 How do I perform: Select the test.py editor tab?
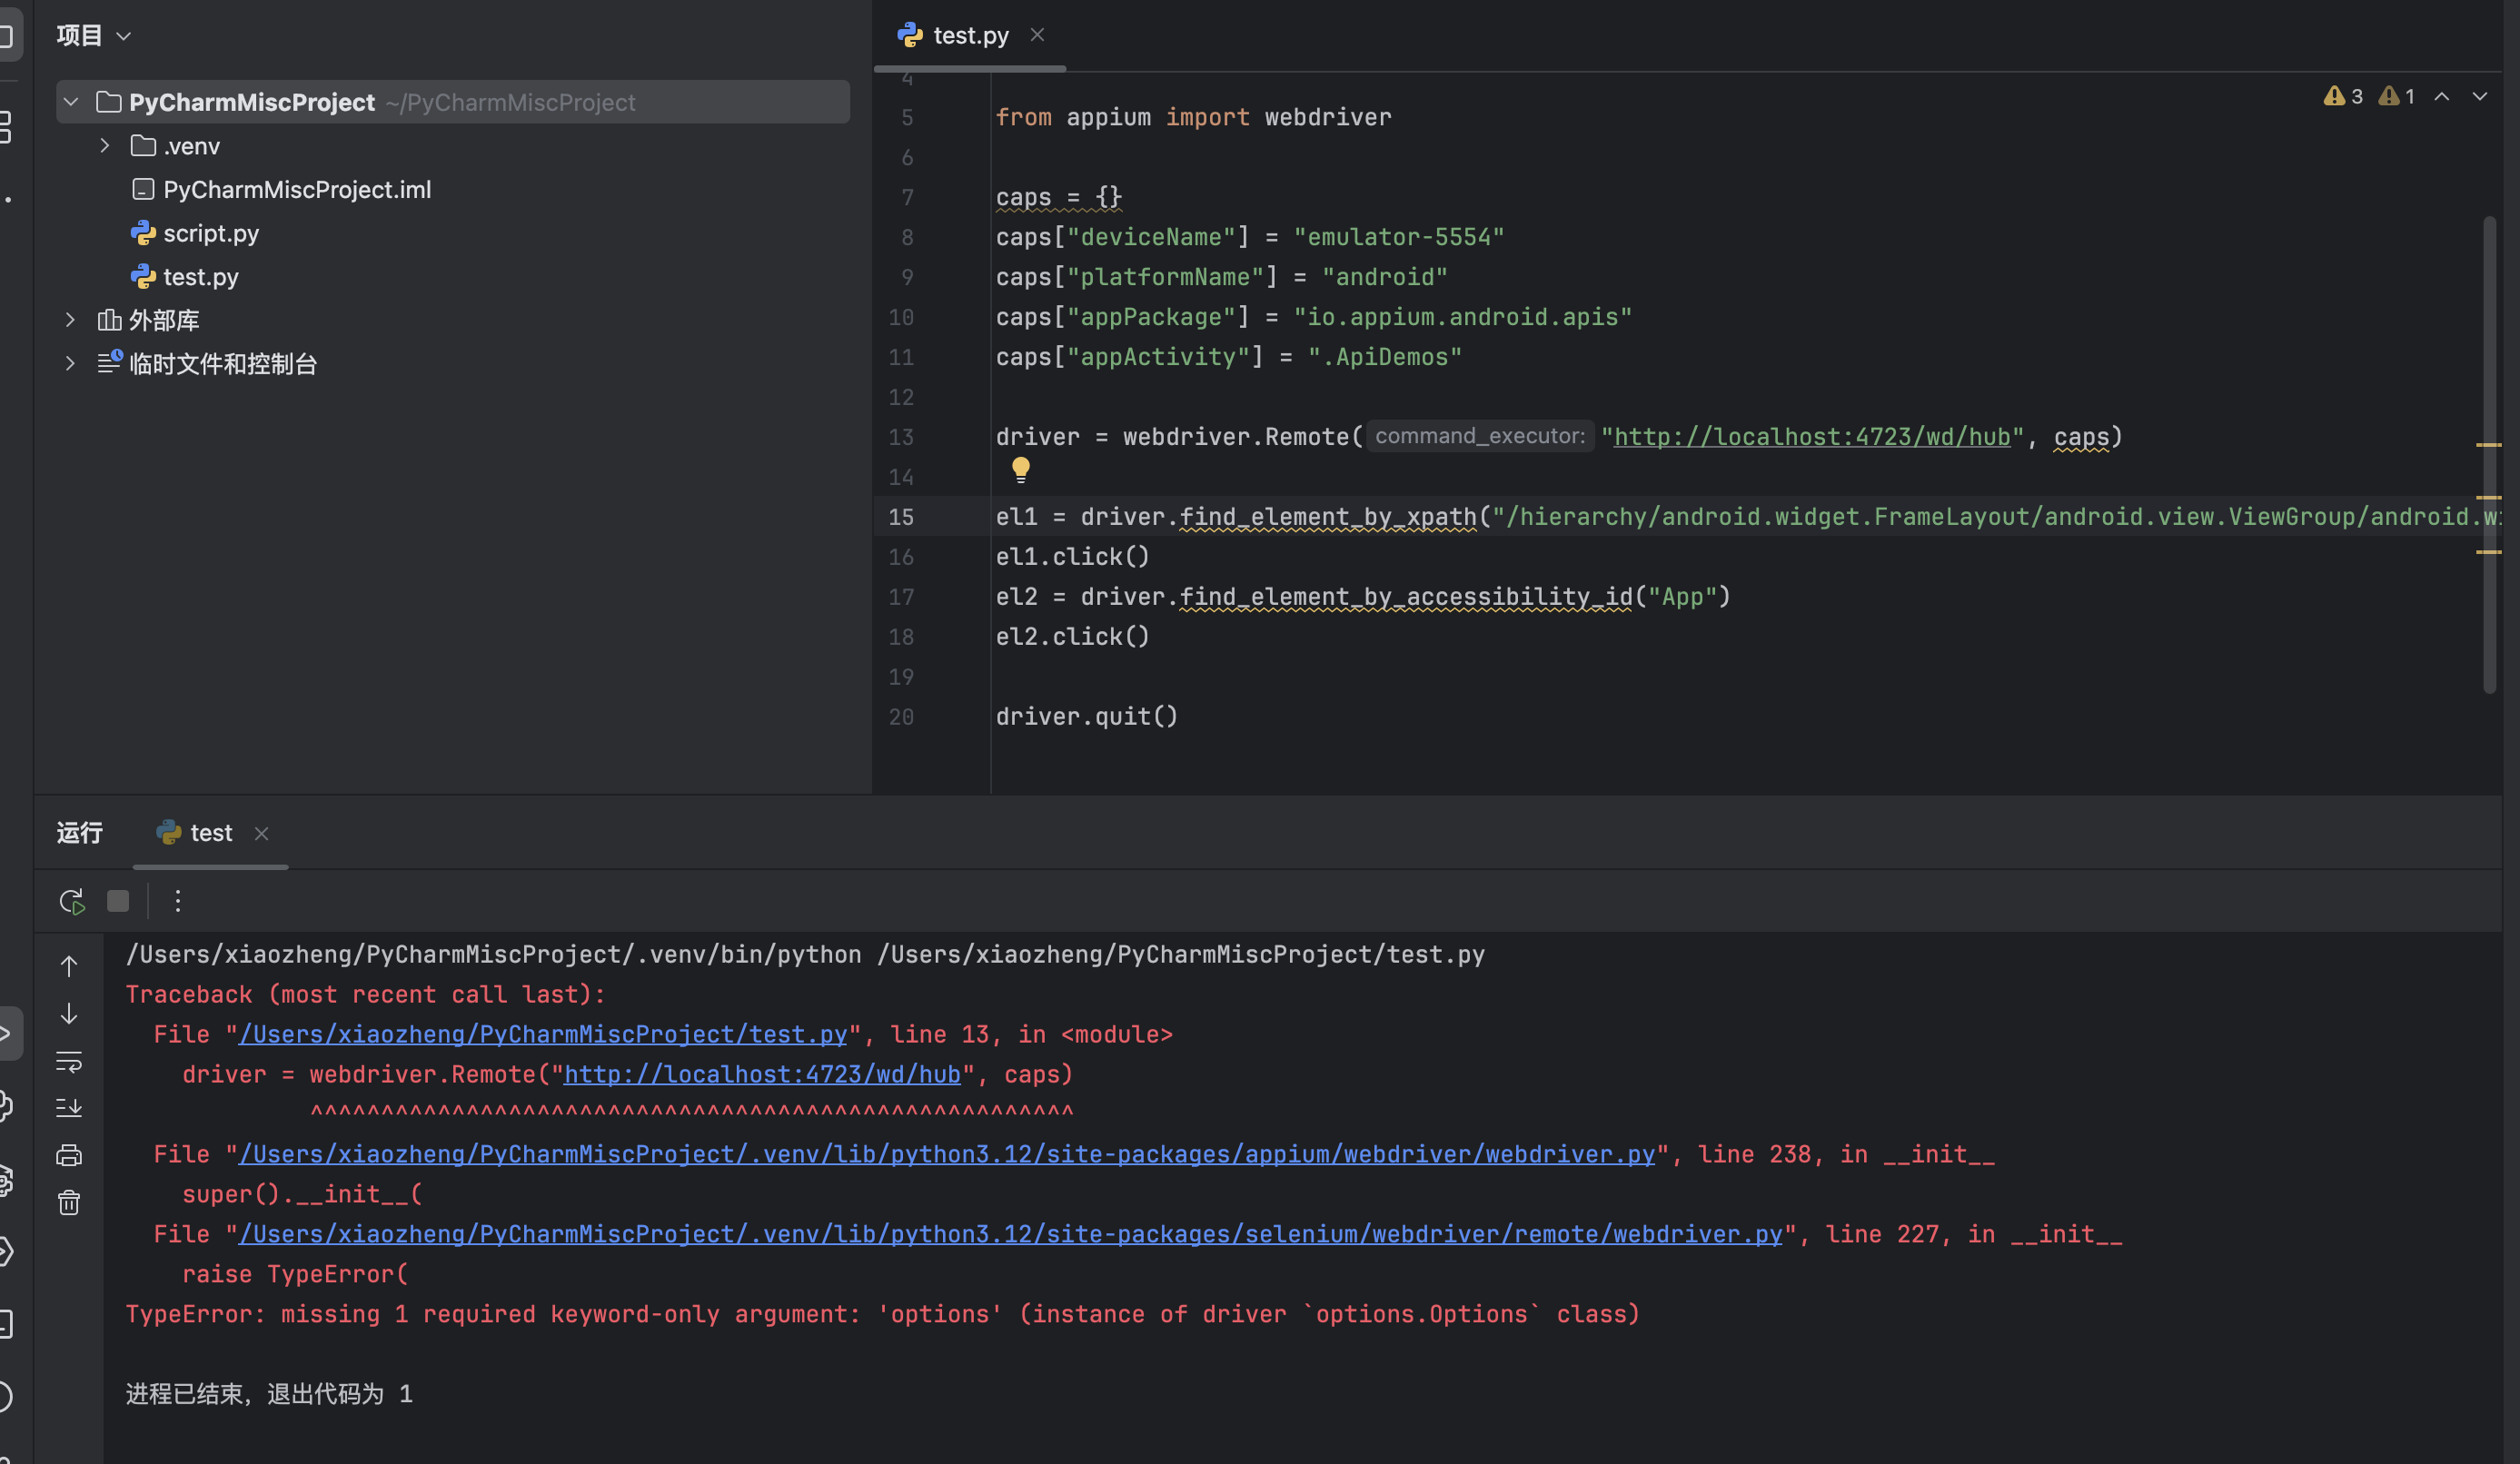[x=969, y=36]
